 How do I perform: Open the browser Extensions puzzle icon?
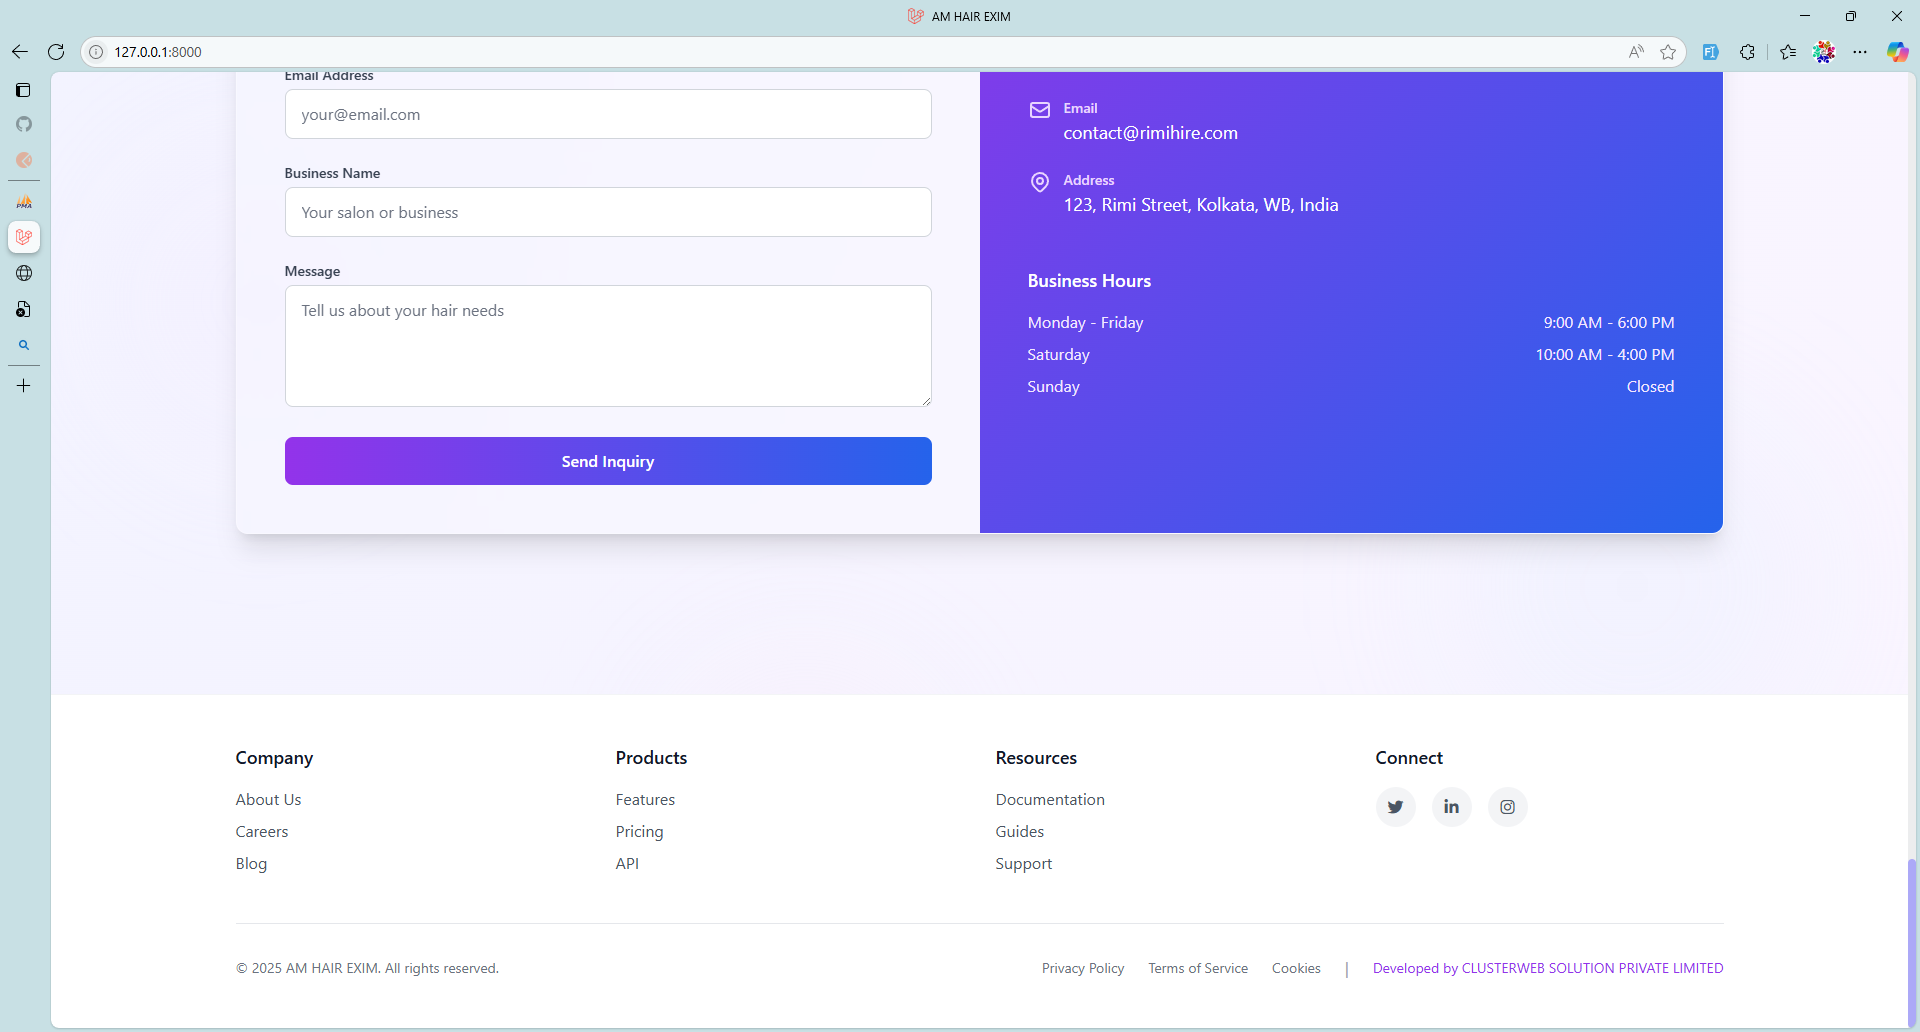1747,52
